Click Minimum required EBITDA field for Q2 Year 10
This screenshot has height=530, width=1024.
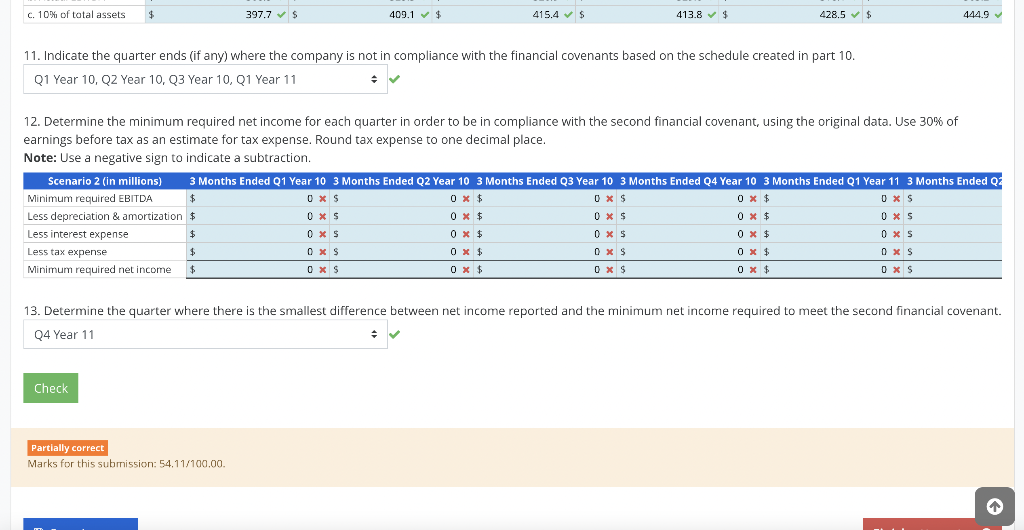click(400, 198)
